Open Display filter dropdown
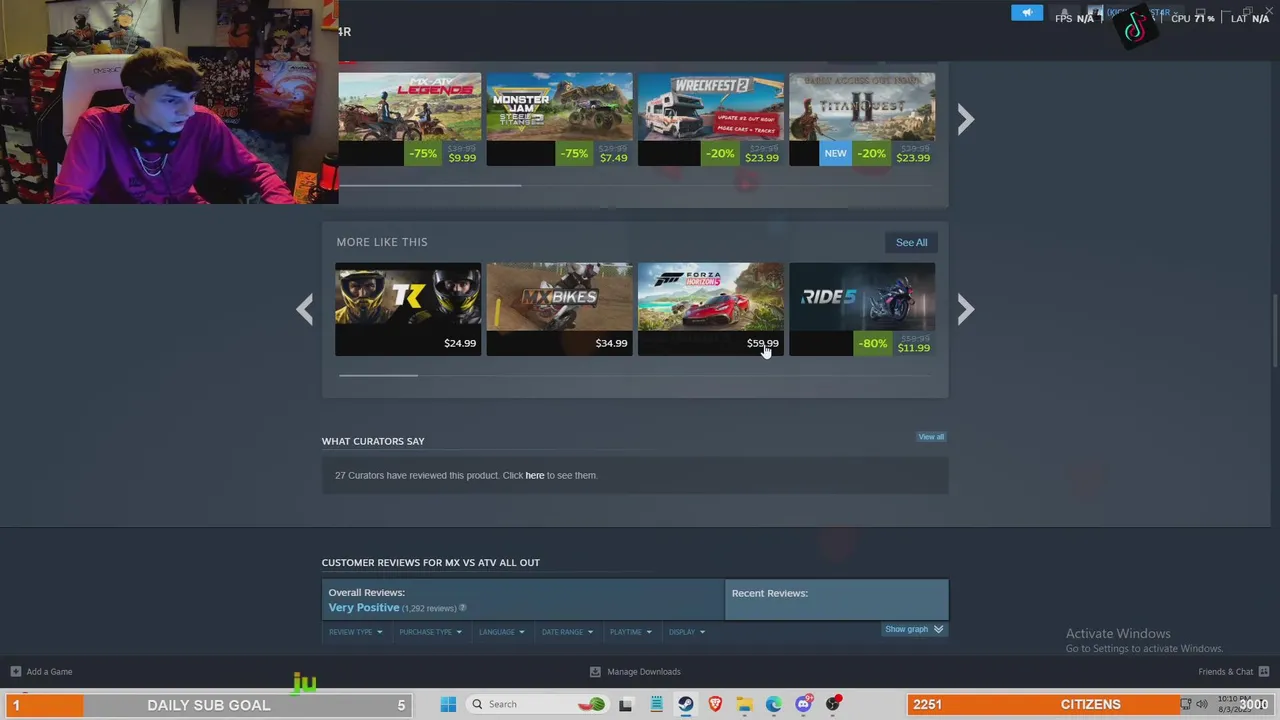Viewport: 1280px width, 720px height. pos(686,632)
